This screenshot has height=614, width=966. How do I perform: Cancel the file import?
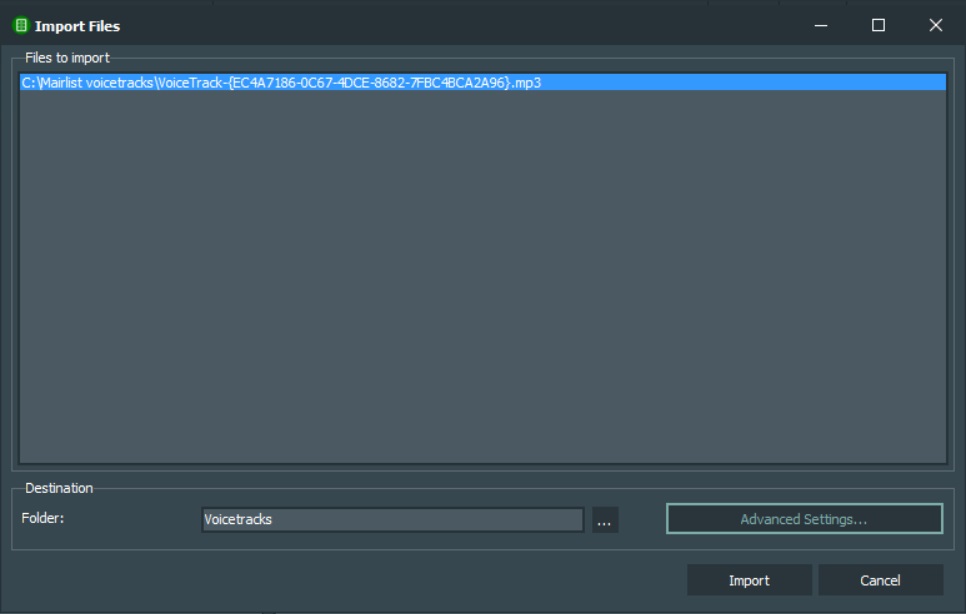(880, 580)
